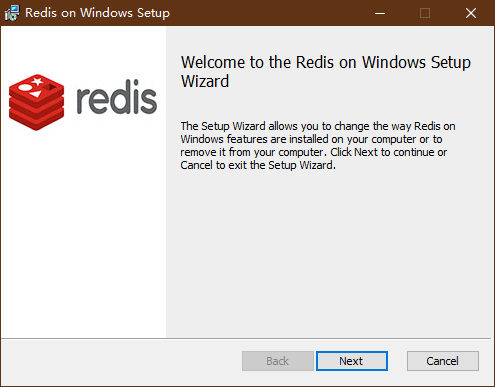The image size is (495, 387).
Task: Click the Next button to continue setup
Action: 352,361
